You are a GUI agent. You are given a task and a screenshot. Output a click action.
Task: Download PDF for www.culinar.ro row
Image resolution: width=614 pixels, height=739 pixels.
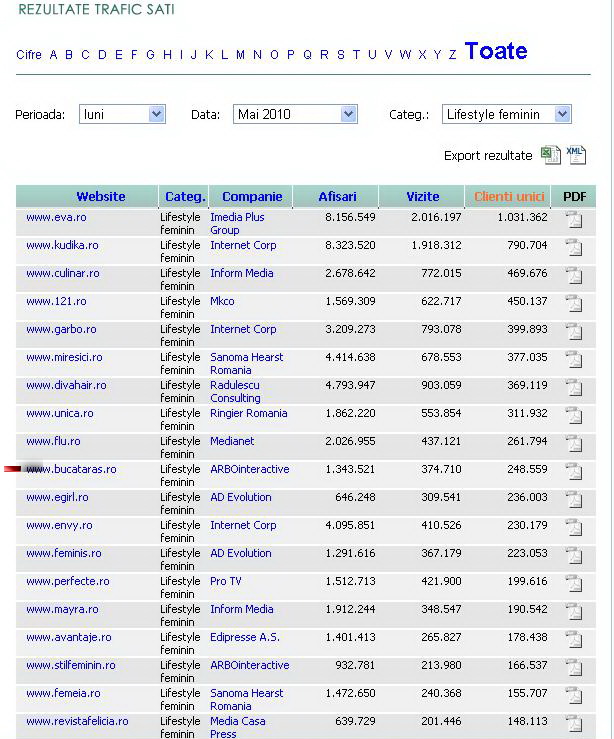pyautogui.click(x=573, y=277)
